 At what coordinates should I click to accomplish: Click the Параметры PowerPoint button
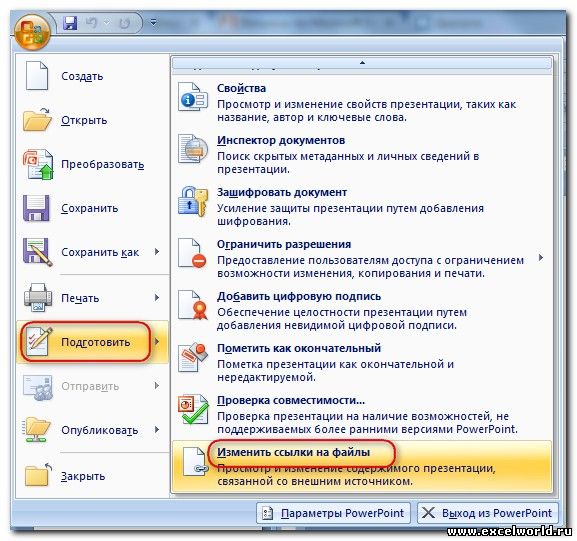coord(333,513)
